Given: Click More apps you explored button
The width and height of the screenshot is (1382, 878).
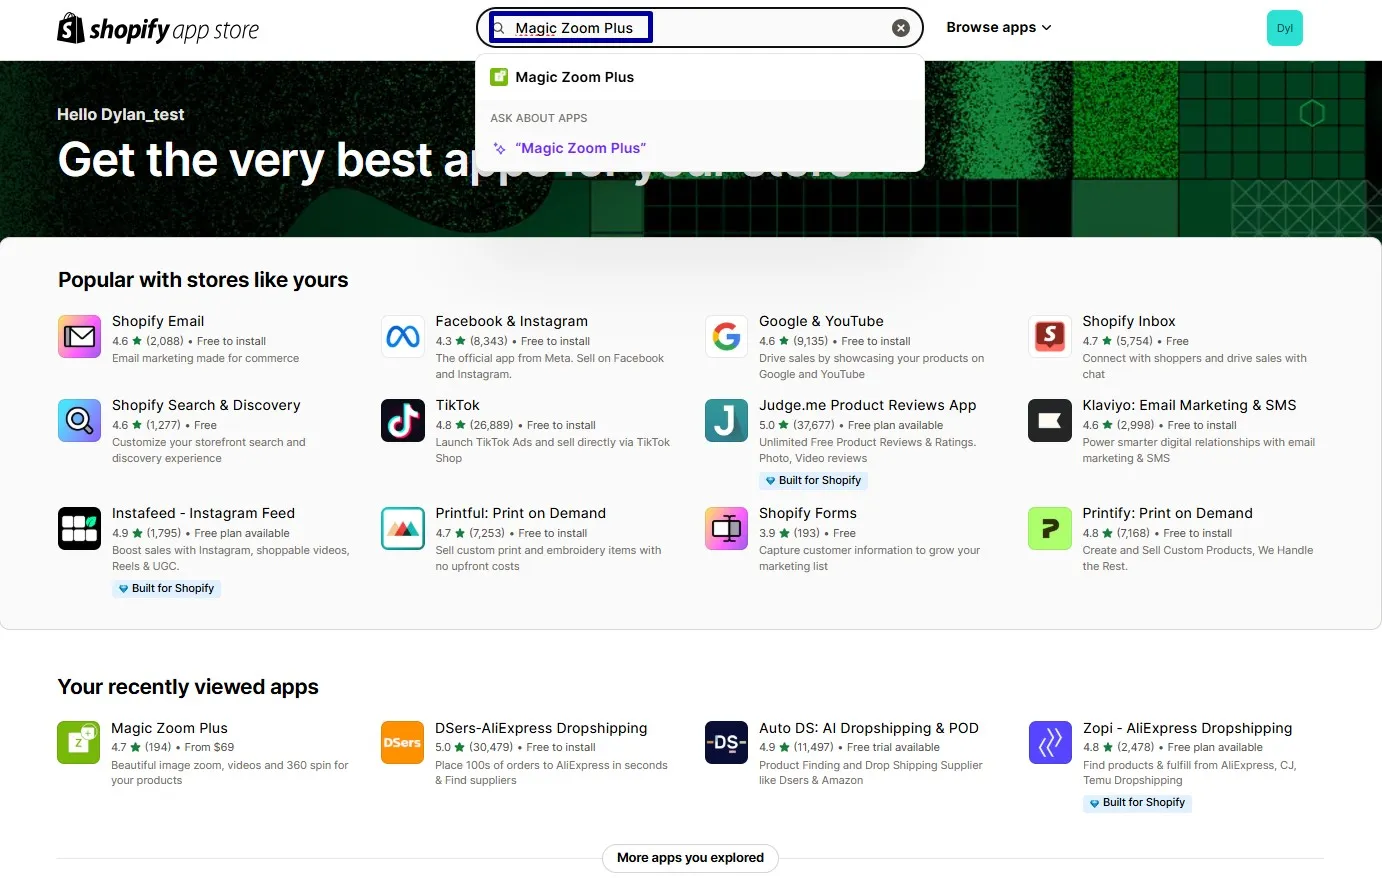Looking at the screenshot, I should pyautogui.click(x=690, y=858).
